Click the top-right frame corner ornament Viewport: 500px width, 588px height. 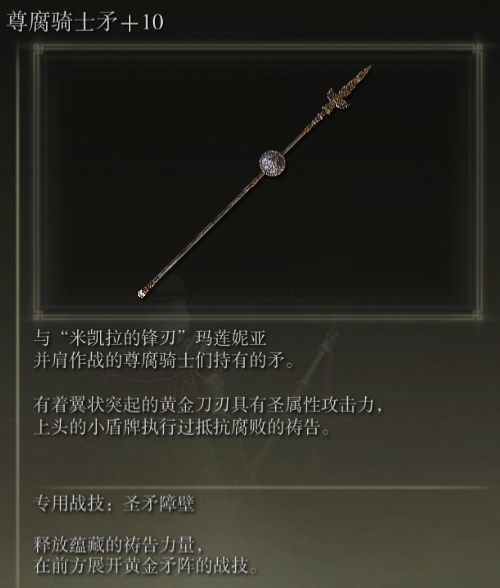[477, 49]
